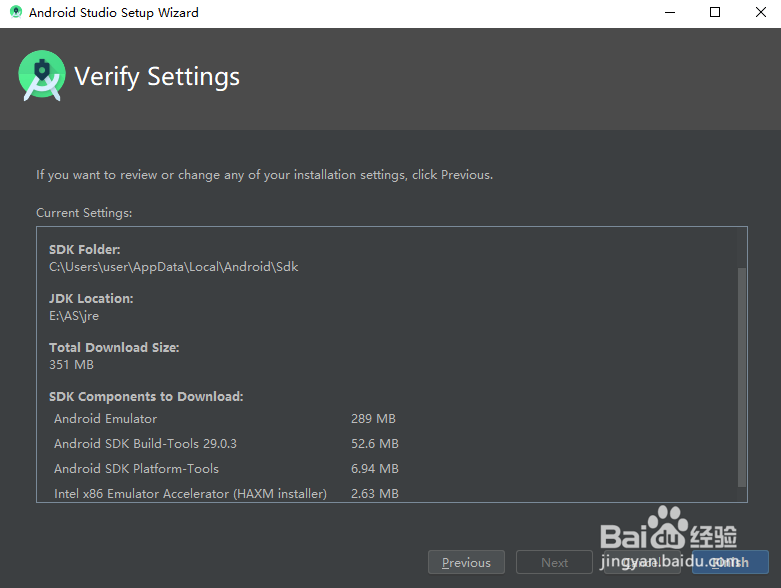The image size is (781, 588).
Task: Click the SDK Folder heading
Action: (x=85, y=249)
